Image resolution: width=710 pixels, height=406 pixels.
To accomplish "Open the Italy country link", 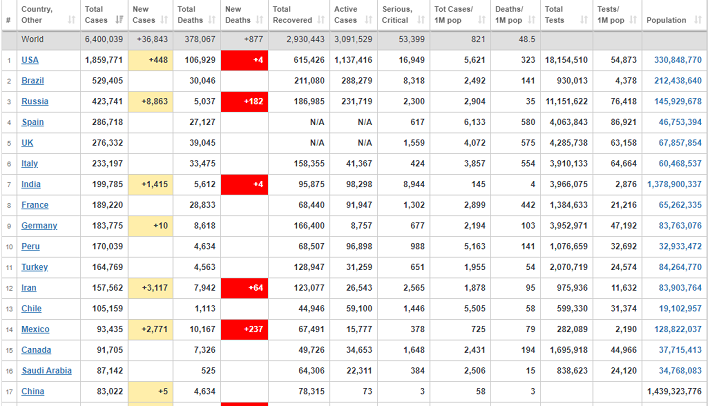I will pyautogui.click(x=29, y=163).
